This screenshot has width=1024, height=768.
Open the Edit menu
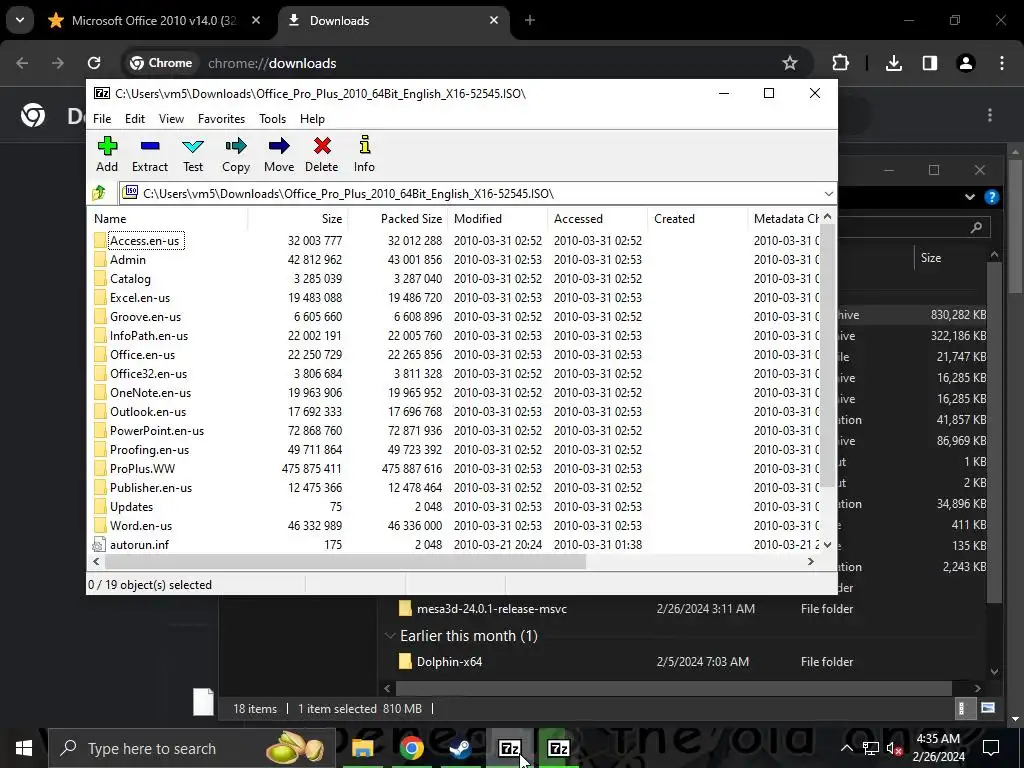coord(135,119)
